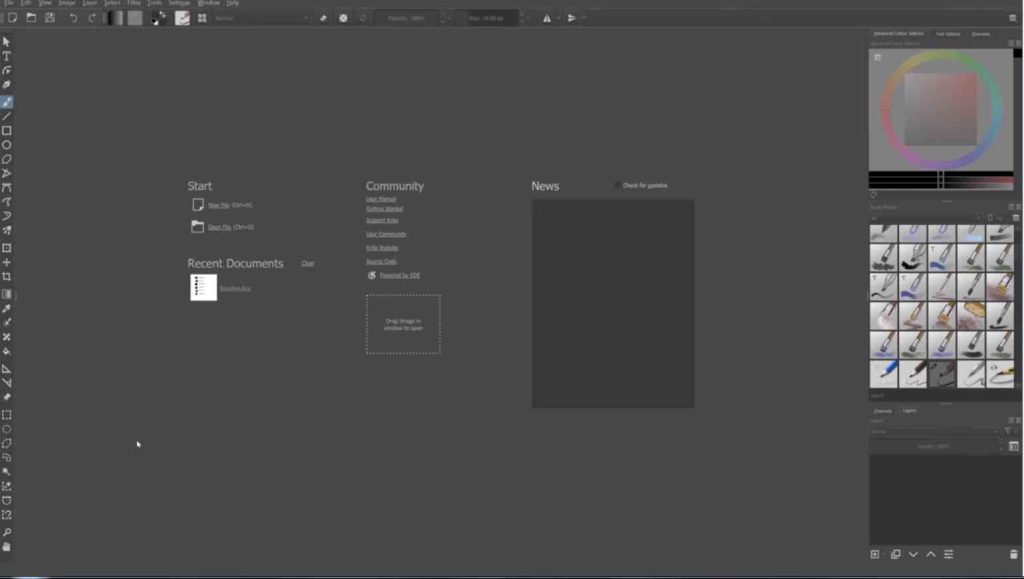The height and width of the screenshot is (579, 1024).
Task: Click the delete layer trash icon
Action: [x=1014, y=555]
